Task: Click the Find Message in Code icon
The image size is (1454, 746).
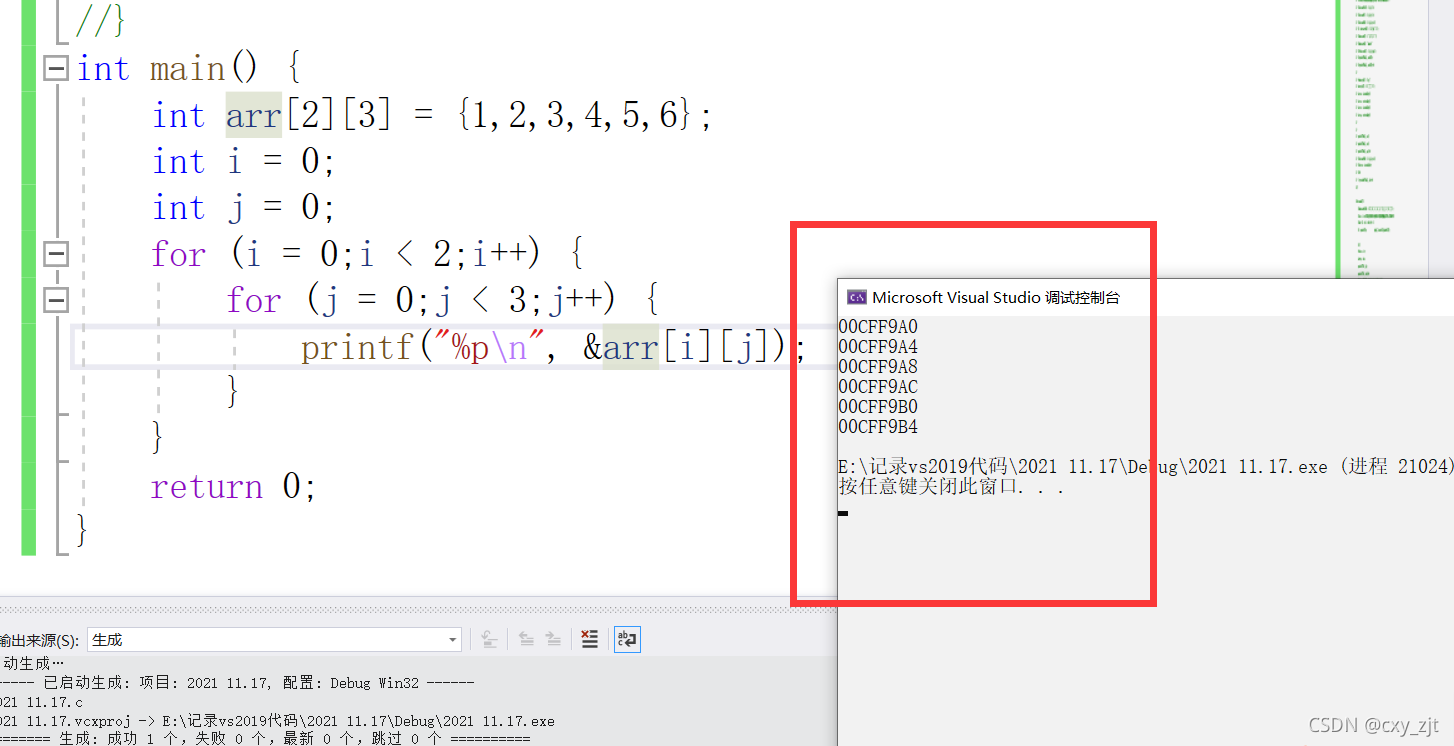Action: click(489, 640)
